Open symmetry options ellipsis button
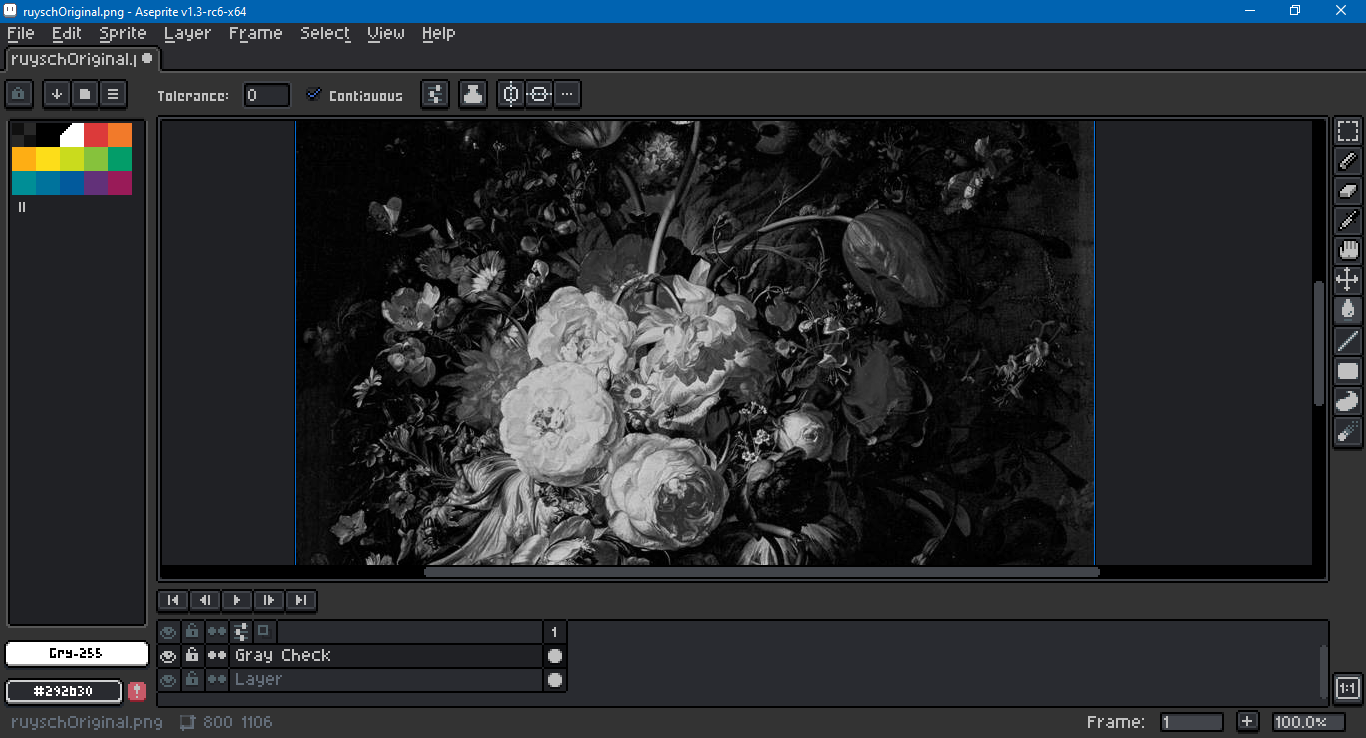 coord(567,95)
